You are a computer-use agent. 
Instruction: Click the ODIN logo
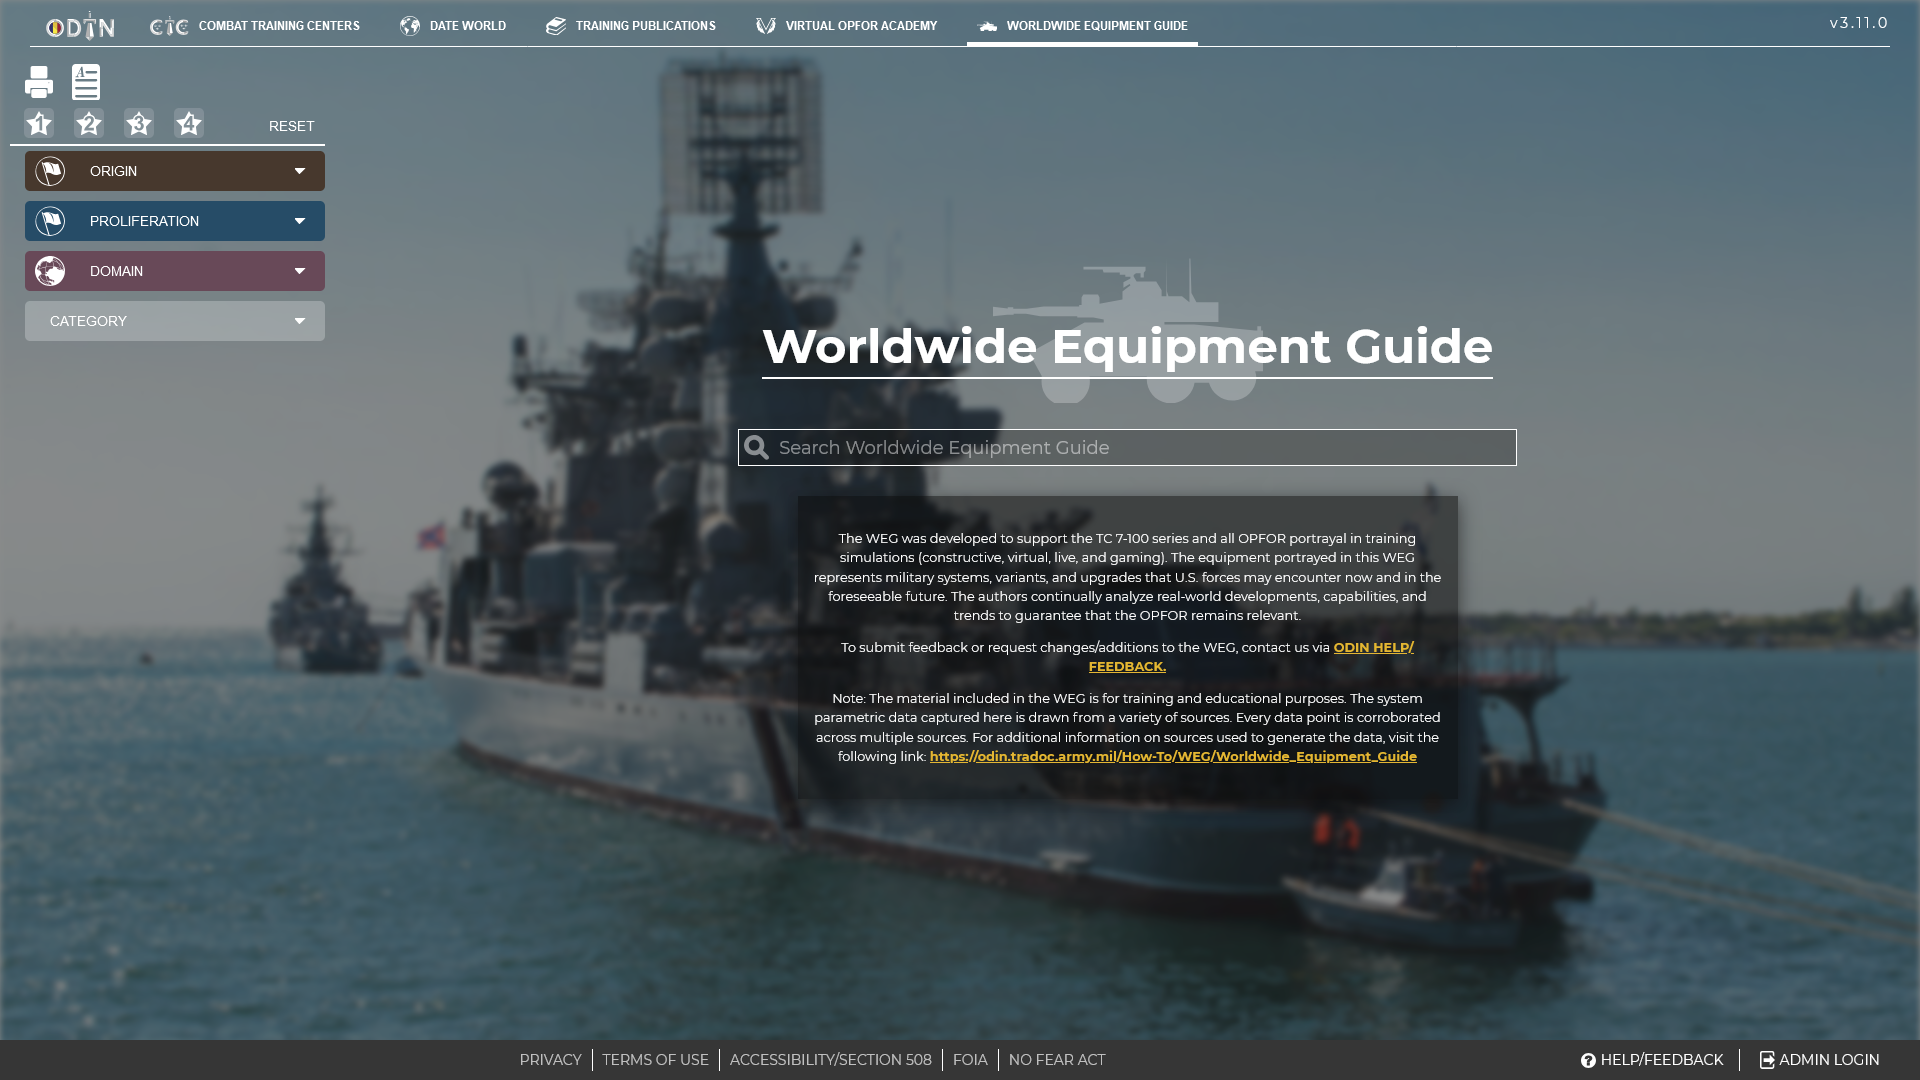click(80, 26)
